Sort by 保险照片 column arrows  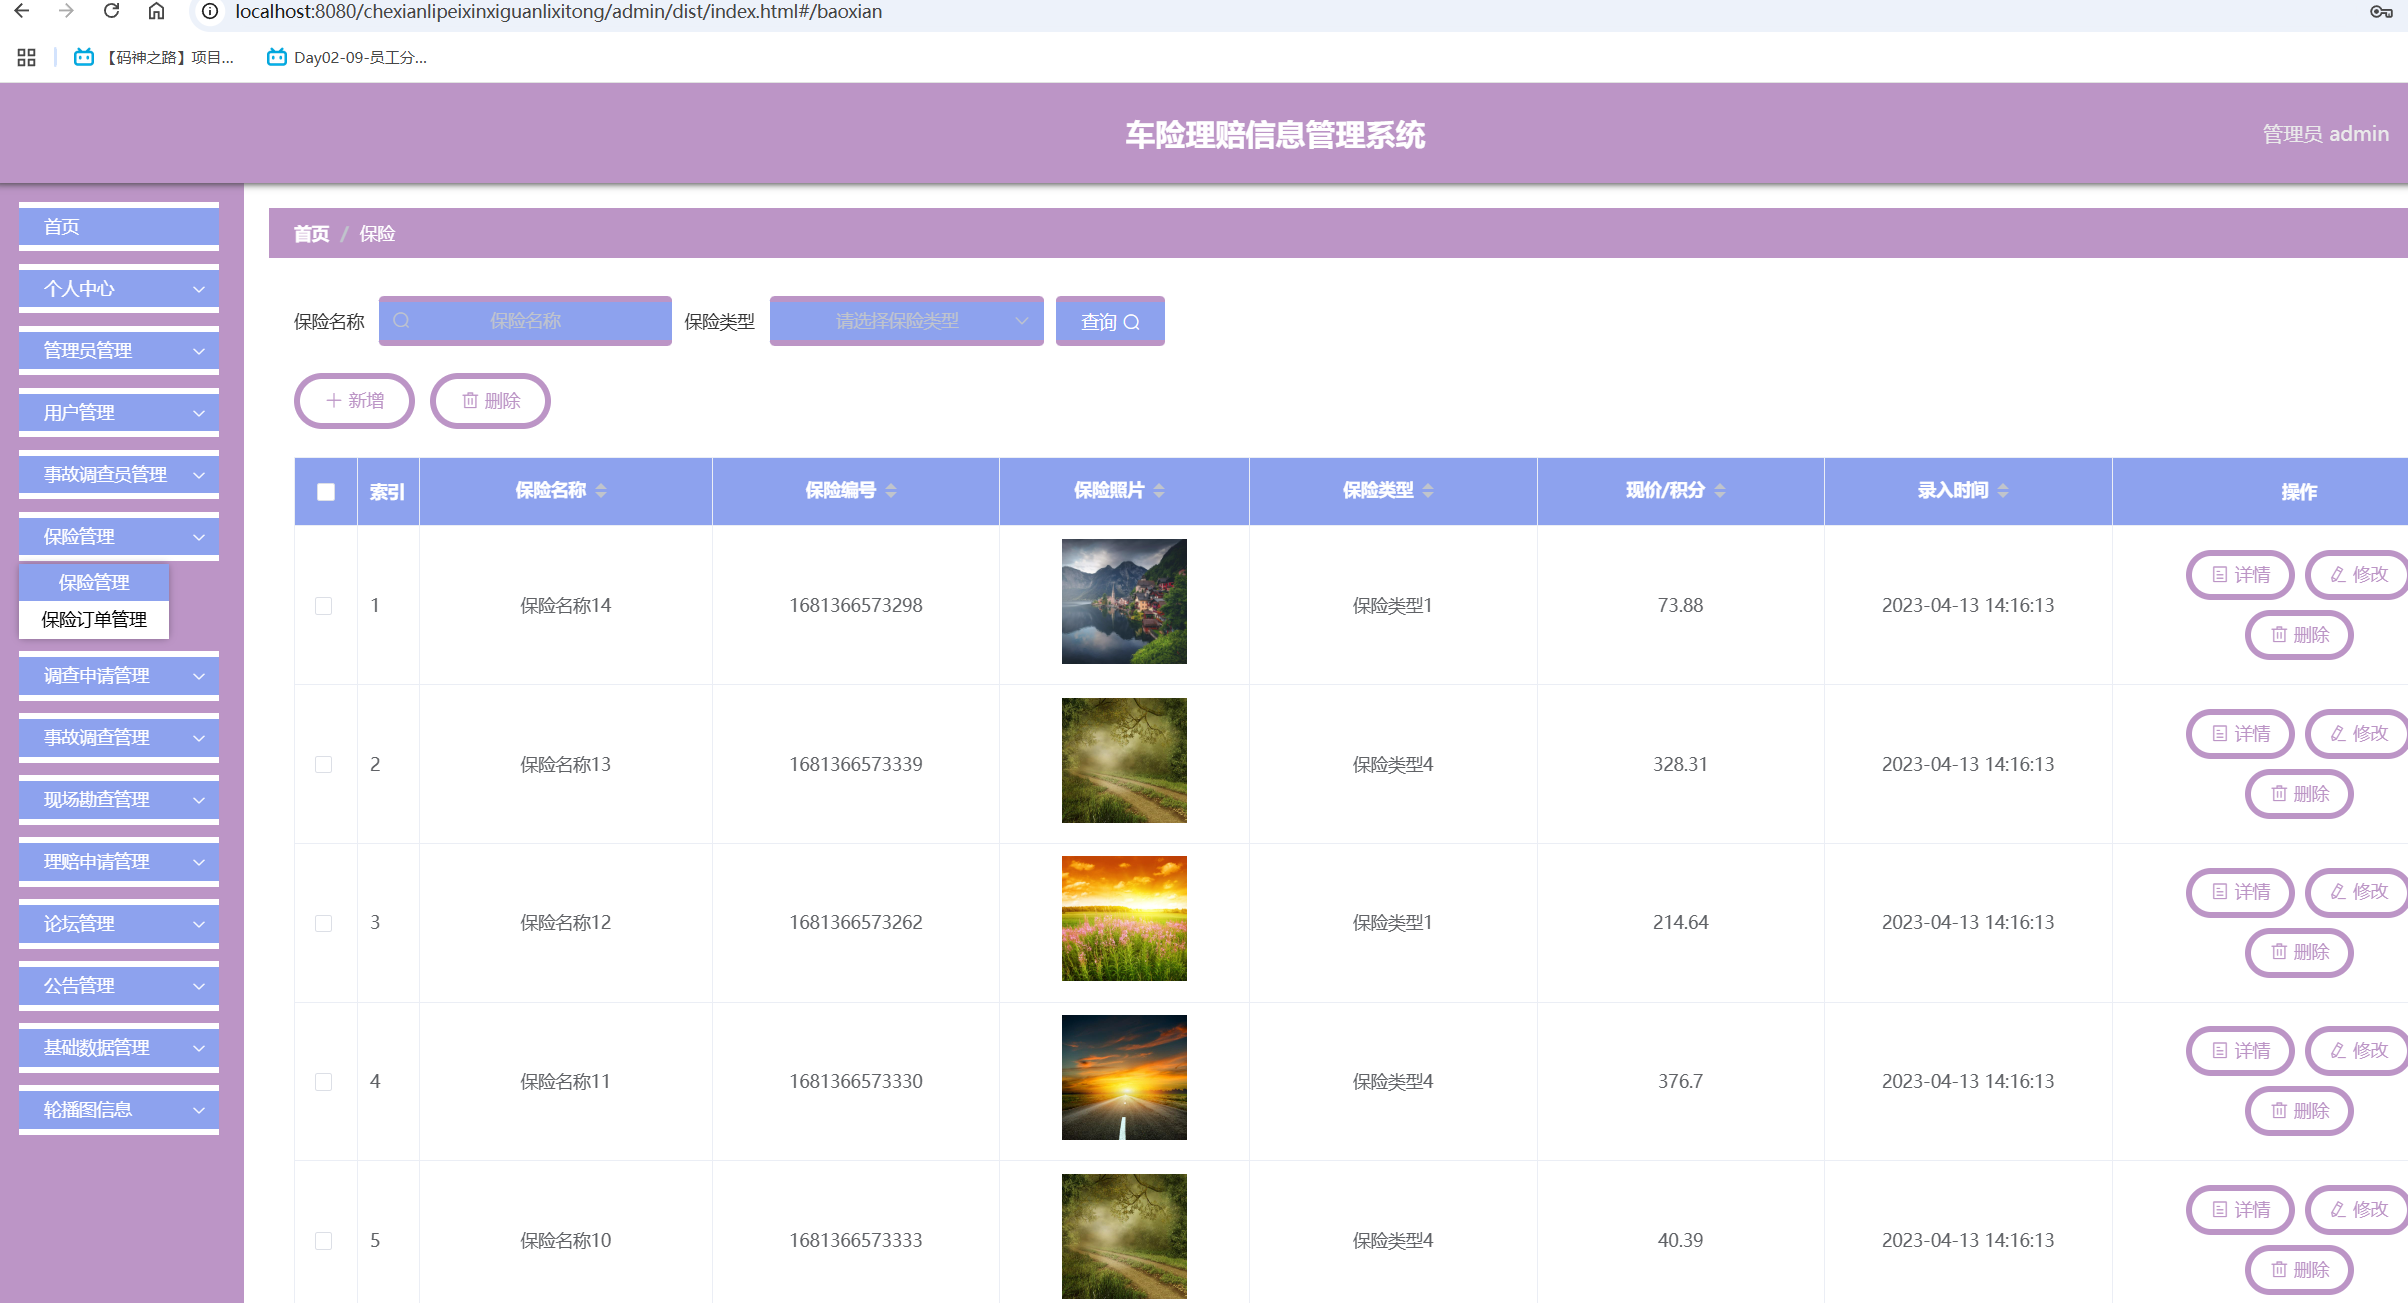[x=1159, y=490]
